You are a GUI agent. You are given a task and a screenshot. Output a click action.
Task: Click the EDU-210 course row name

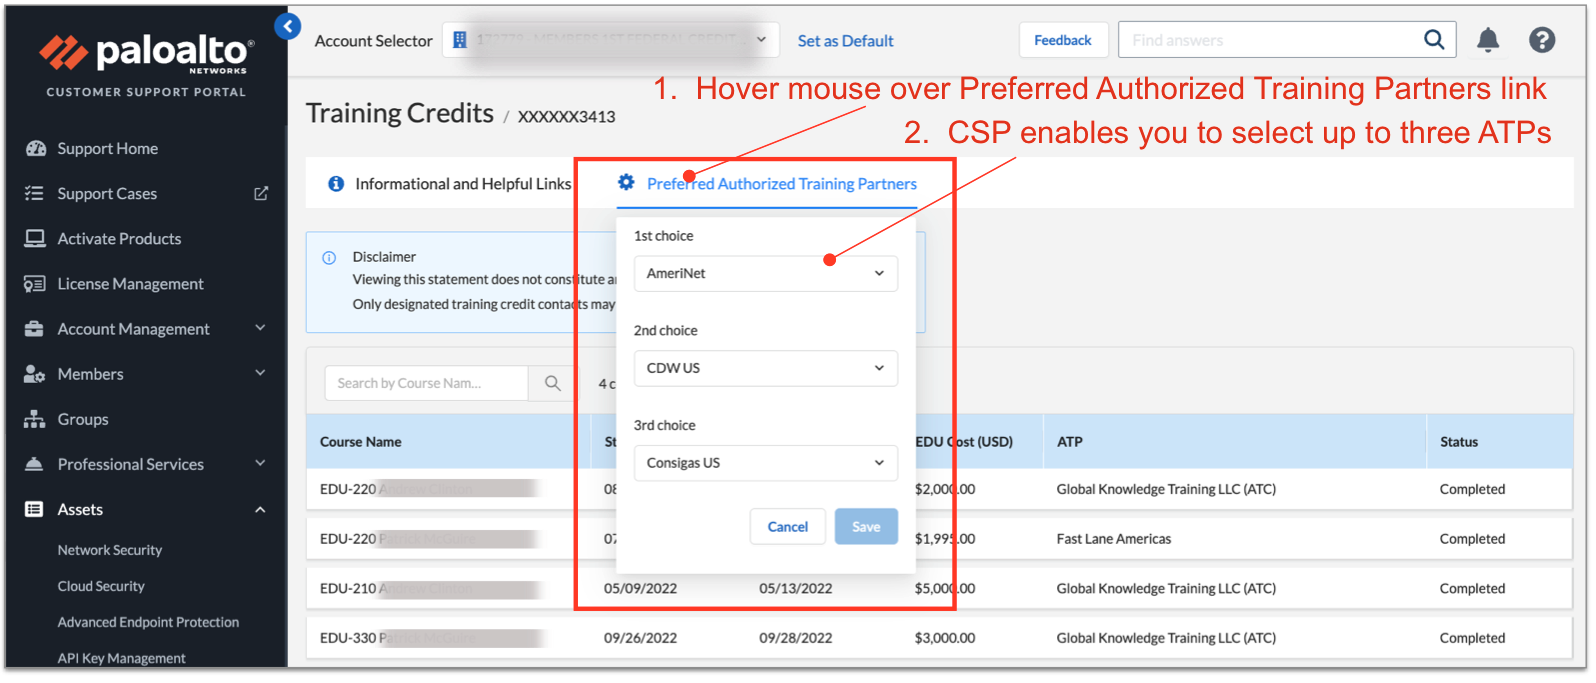(348, 589)
